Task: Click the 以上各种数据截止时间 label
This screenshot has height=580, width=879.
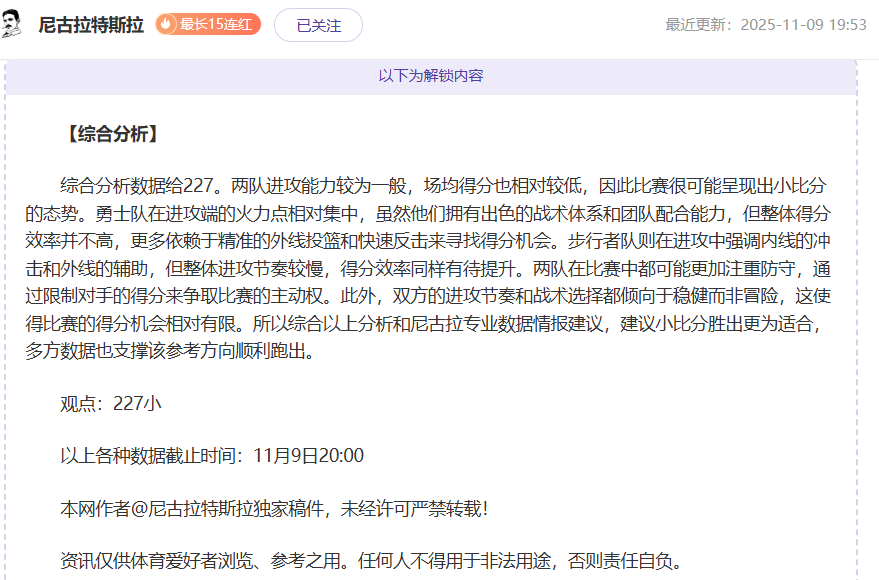Action: pyautogui.click(x=150, y=456)
